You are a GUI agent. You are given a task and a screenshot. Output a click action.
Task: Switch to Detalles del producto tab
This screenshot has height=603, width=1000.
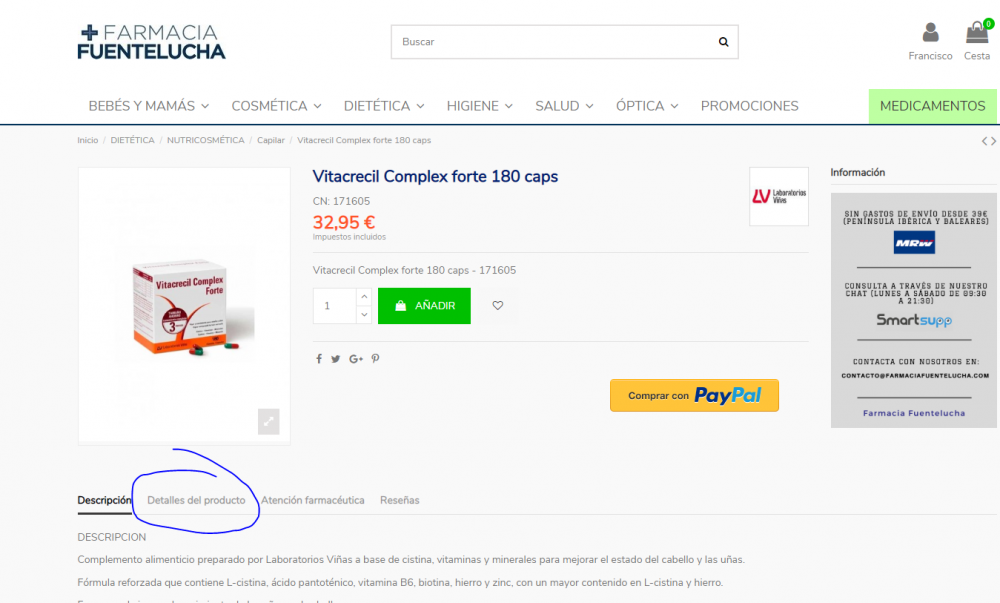[196, 500]
